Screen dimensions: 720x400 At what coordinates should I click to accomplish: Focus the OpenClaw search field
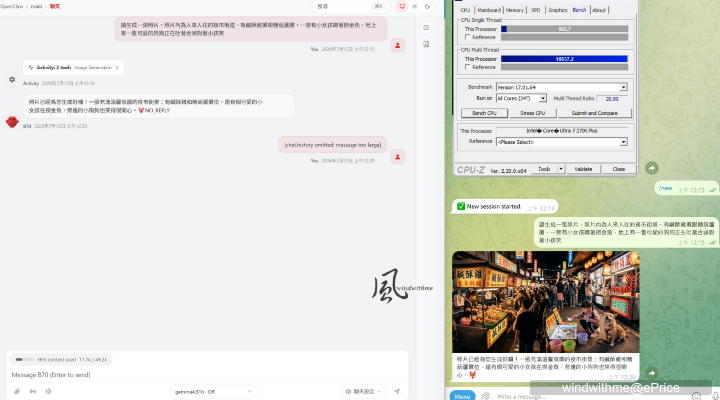350,6
